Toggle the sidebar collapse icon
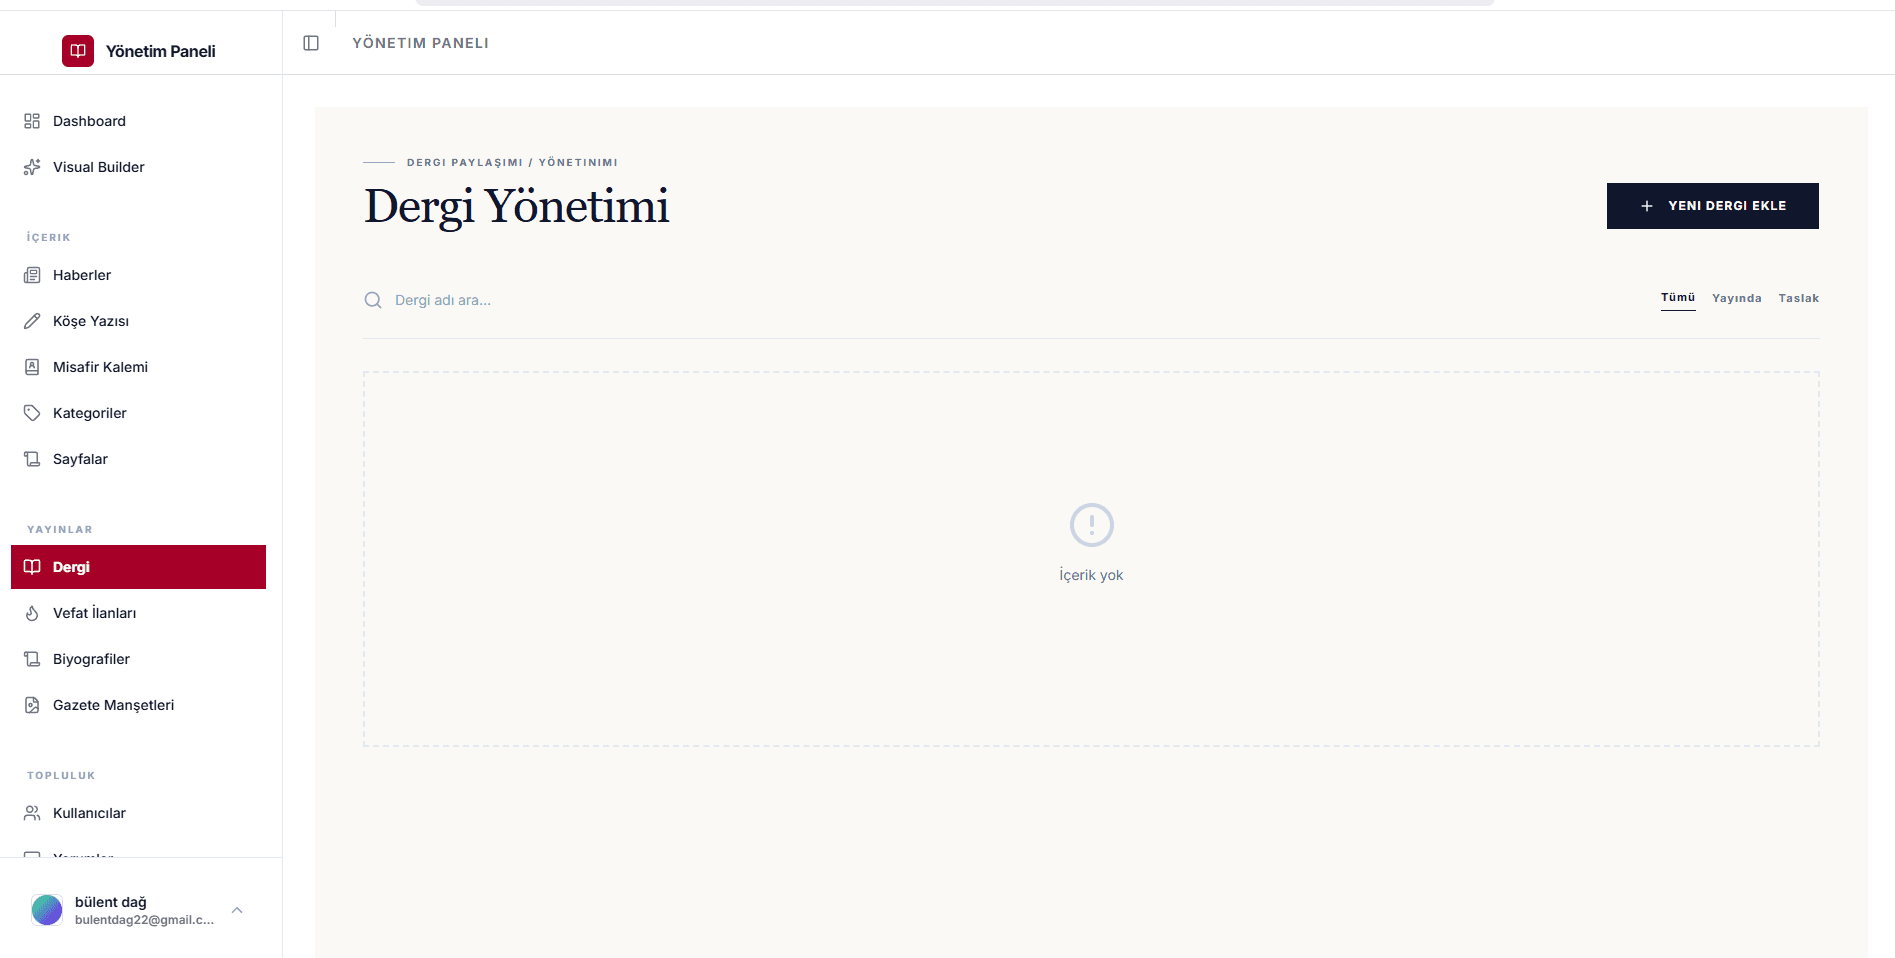The height and width of the screenshot is (958, 1895). point(311,43)
